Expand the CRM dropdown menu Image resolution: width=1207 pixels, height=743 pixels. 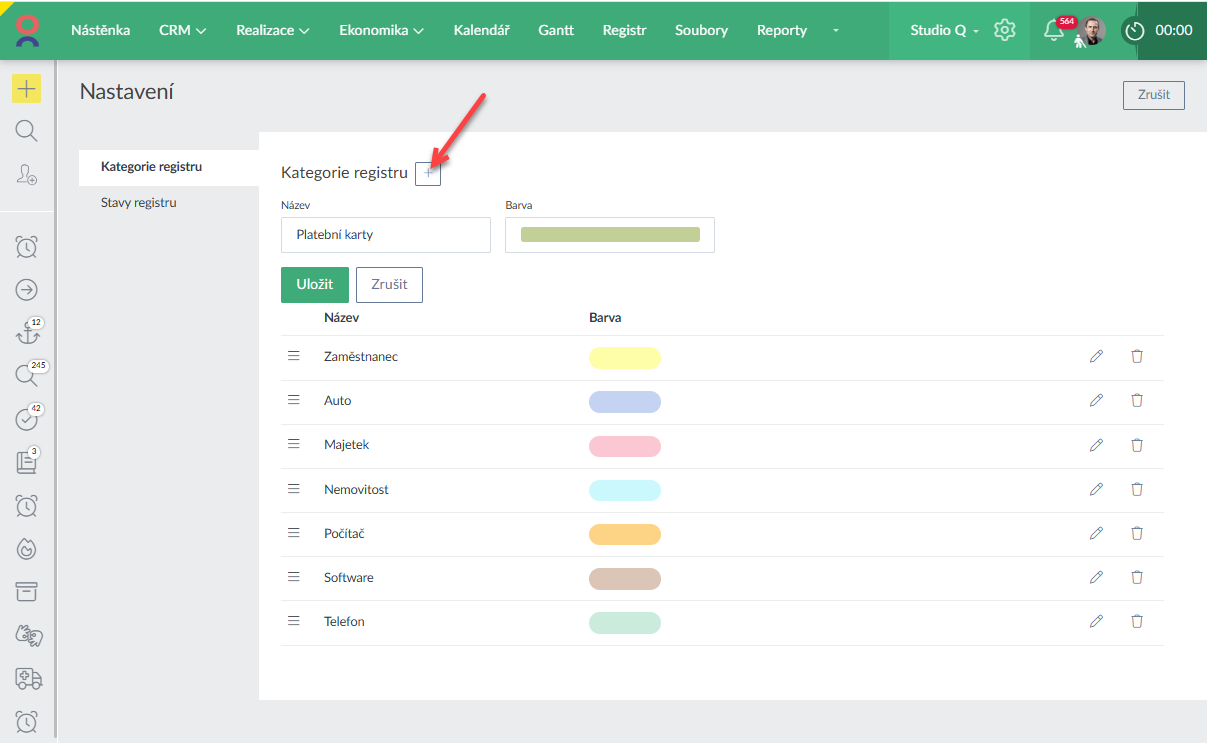(x=183, y=30)
